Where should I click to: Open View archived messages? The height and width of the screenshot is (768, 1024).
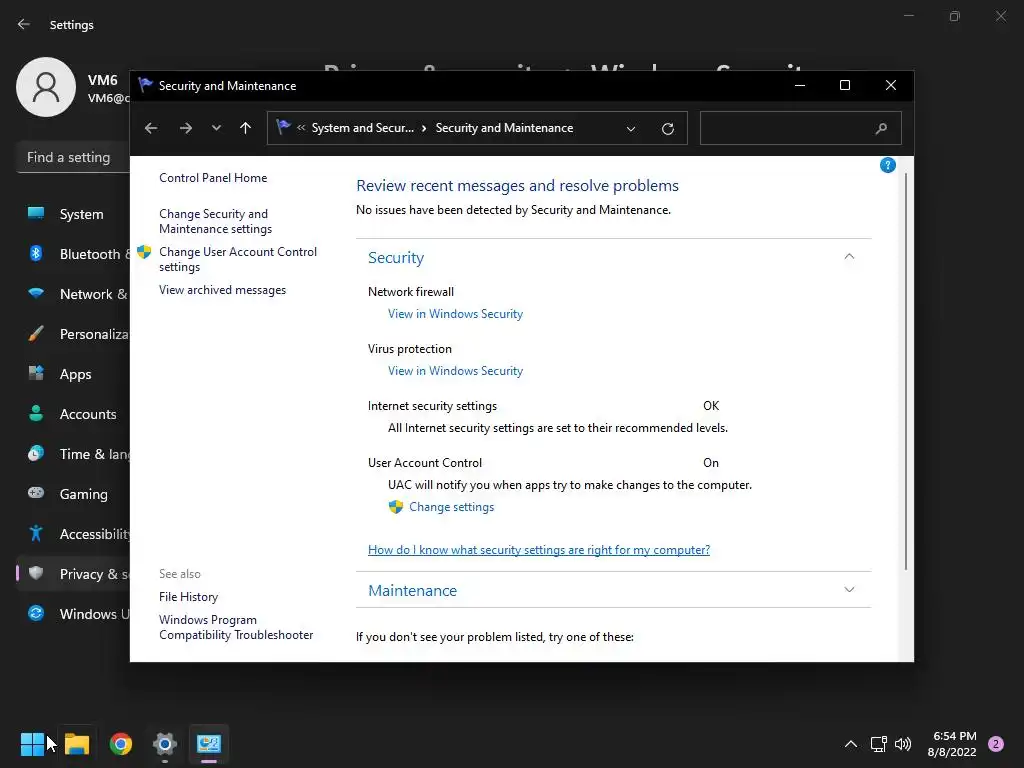[x=222, y=290]
